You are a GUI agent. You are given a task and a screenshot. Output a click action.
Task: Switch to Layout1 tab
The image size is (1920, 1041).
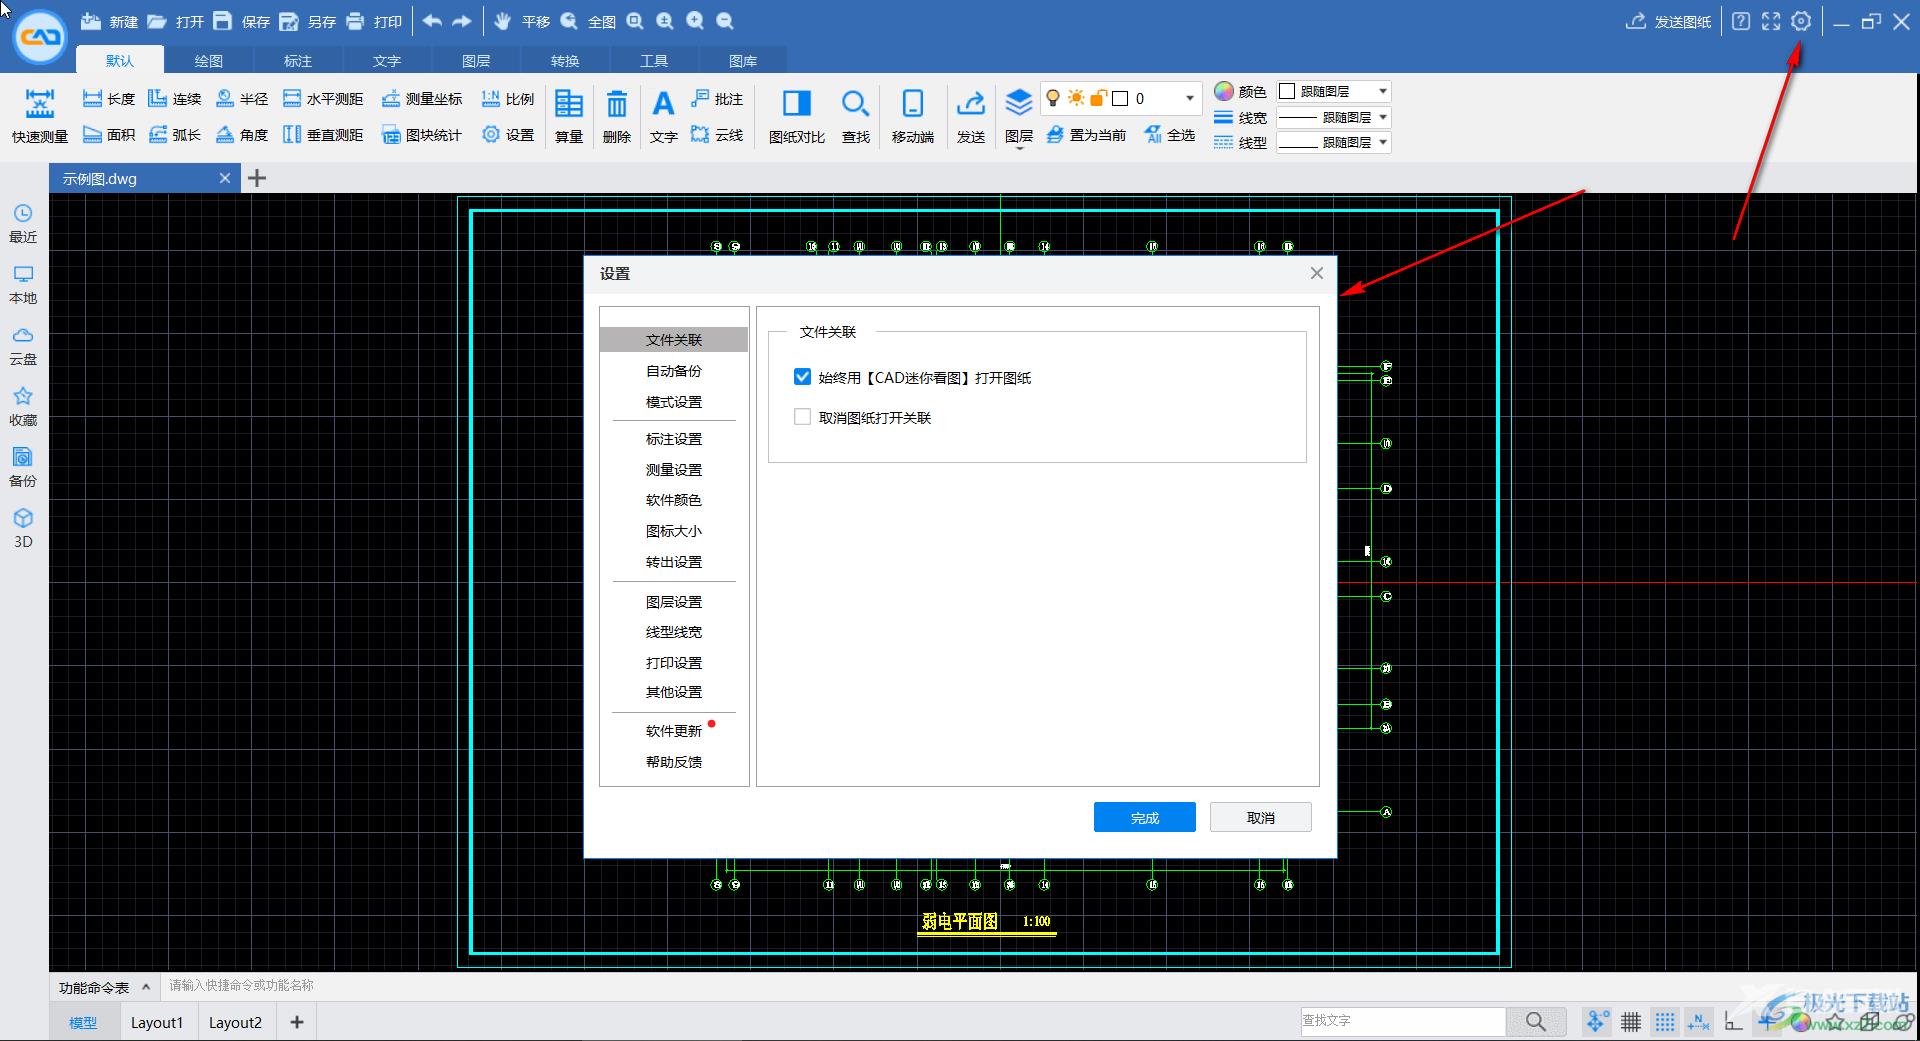[157, 1022]
